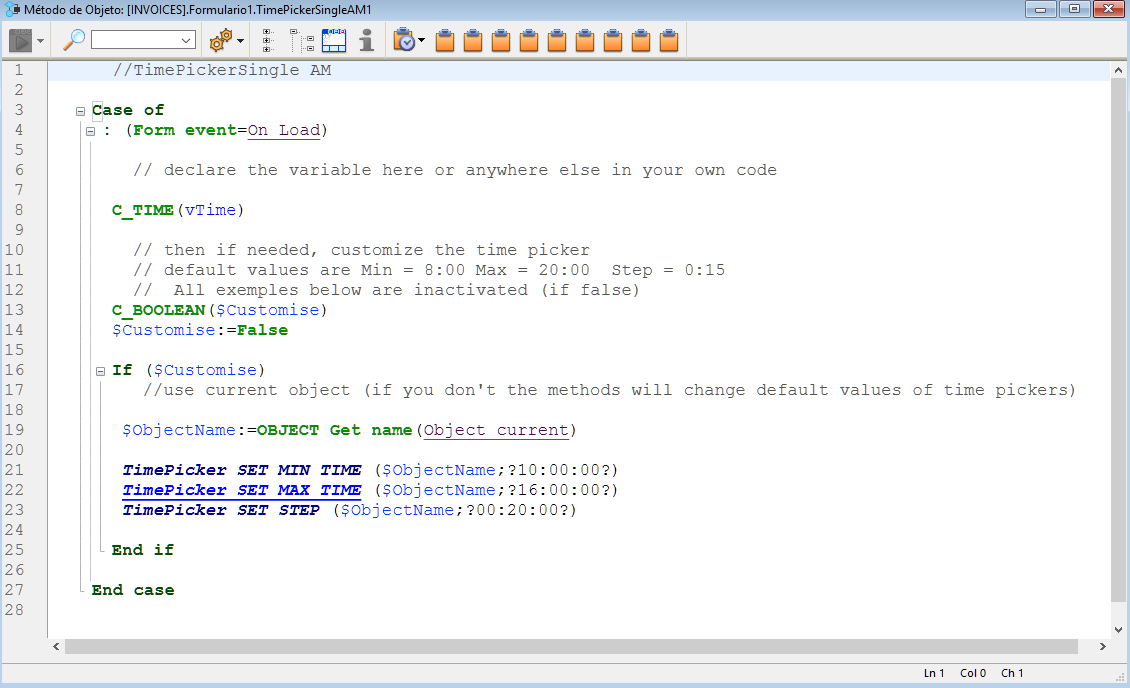Screen dimensions: 1130x688
Task: Click the first orange clipboard icon
Action: click(x=445, y=41)
